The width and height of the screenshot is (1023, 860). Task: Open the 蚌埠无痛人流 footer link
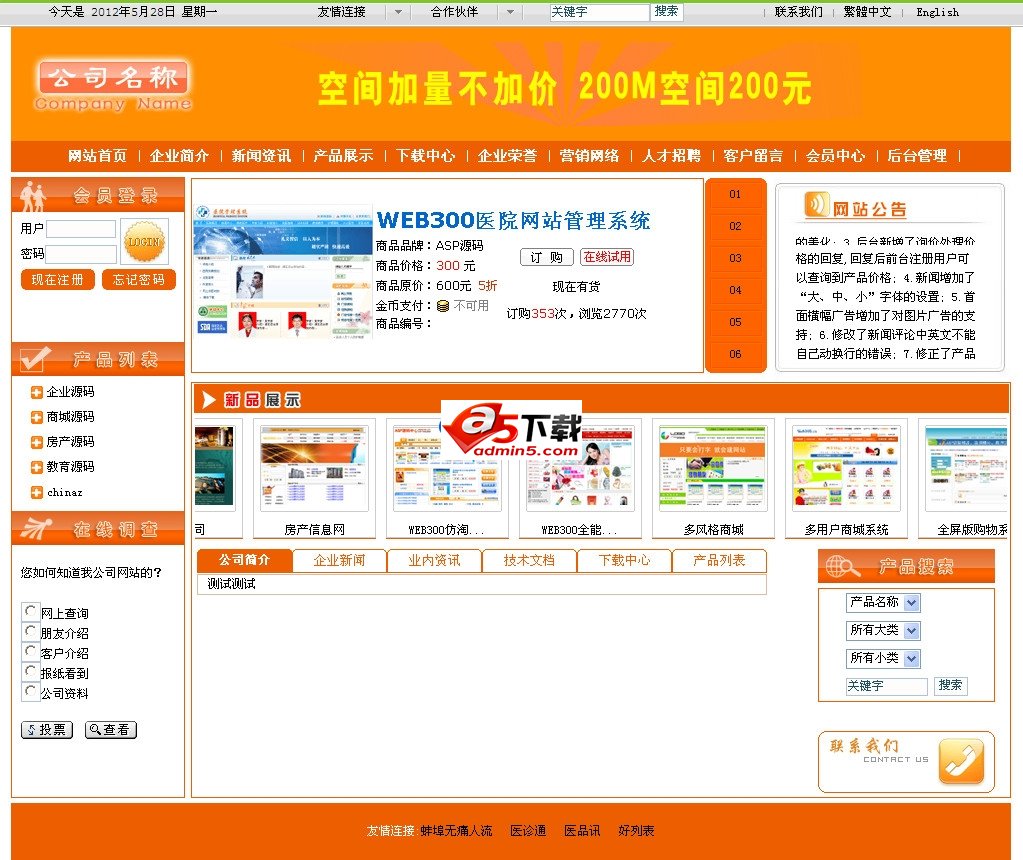(x=456, y=831)
